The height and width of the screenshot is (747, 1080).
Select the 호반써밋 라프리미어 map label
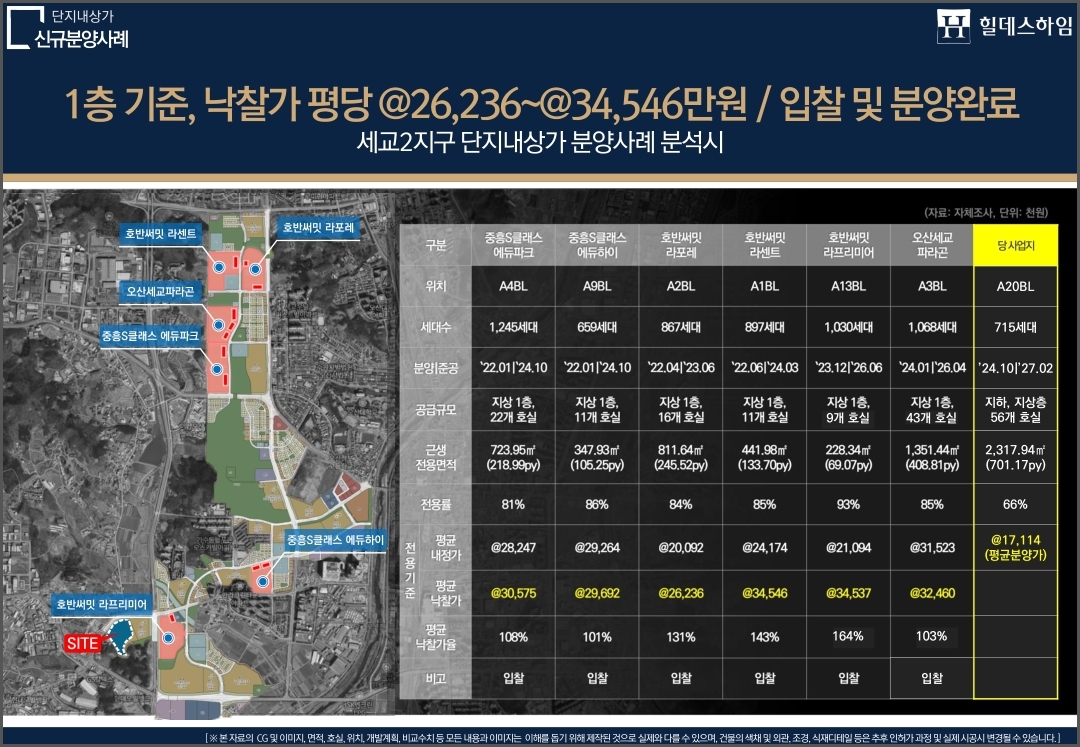[101, 604]
